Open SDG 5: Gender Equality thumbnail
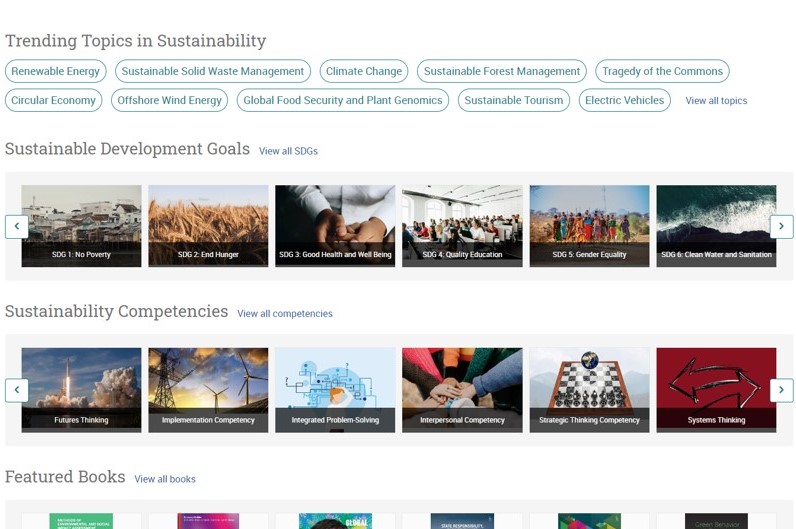Screen dimensions: 796x529 [589, 225]
